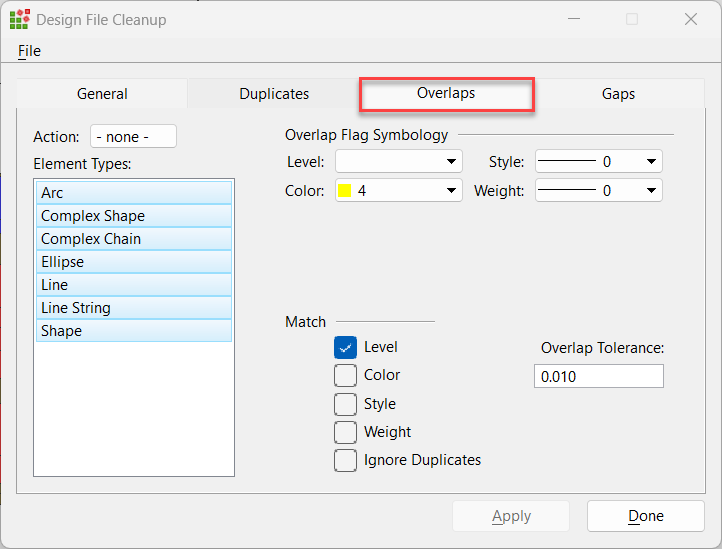This screenshot has height=549, width=722.
Task: Tick the Ignore Duplicates checkbox
Action: (x=345, y=460)
